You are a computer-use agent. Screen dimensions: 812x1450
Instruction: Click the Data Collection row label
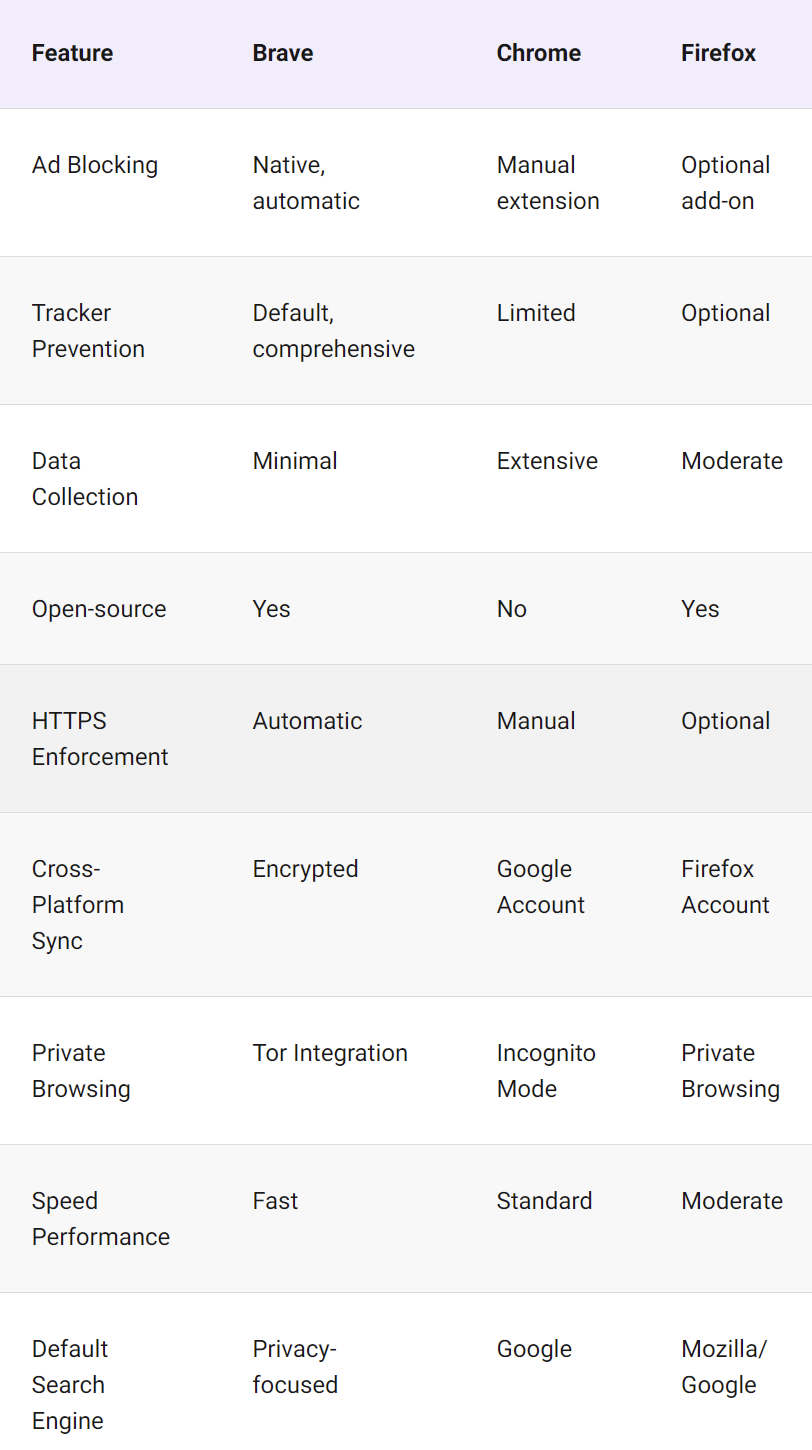[x=85, y=479]
